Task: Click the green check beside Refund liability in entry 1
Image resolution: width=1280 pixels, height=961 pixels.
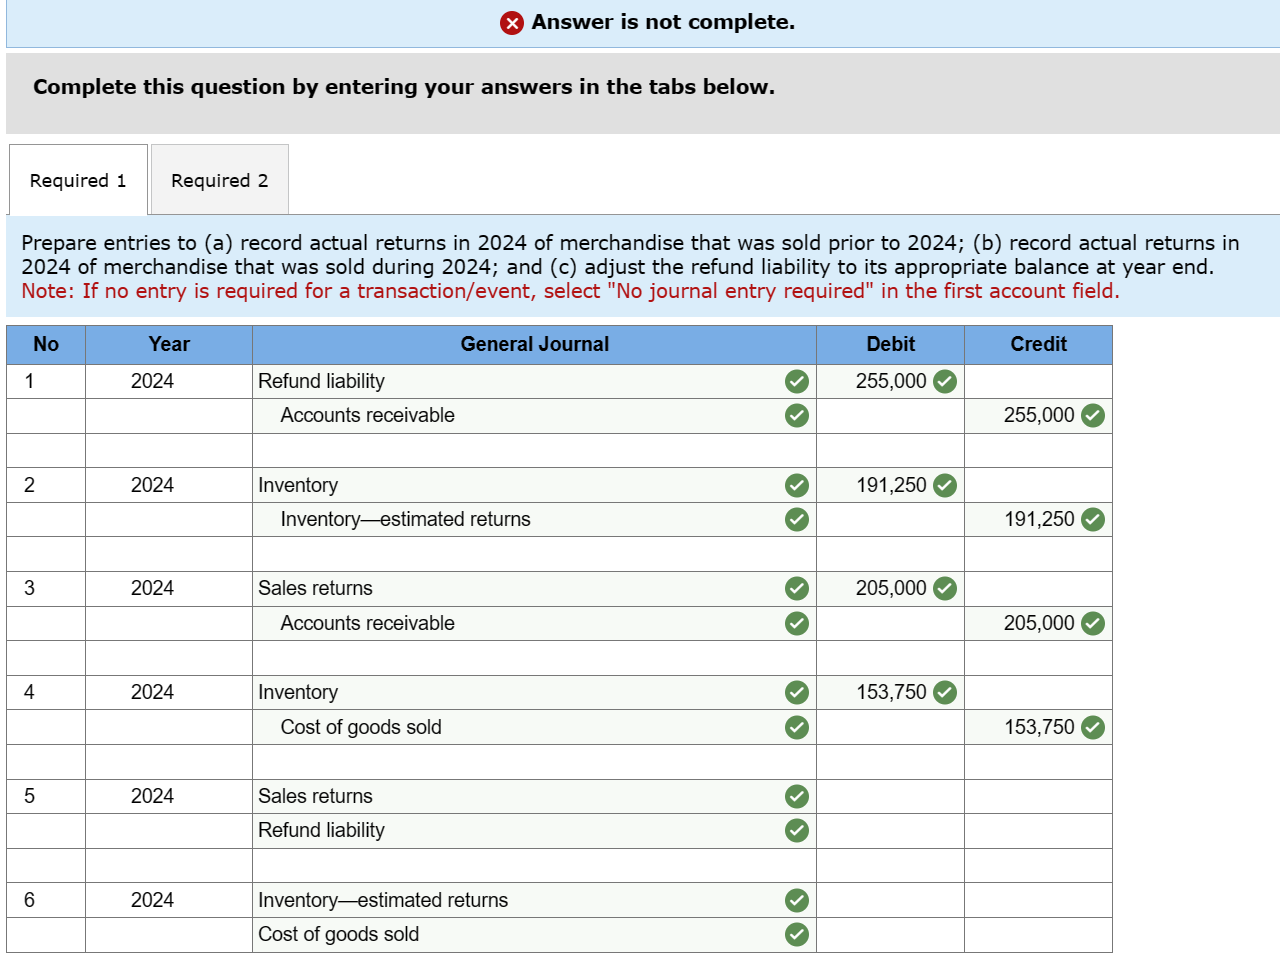Action: click(797, 381)
